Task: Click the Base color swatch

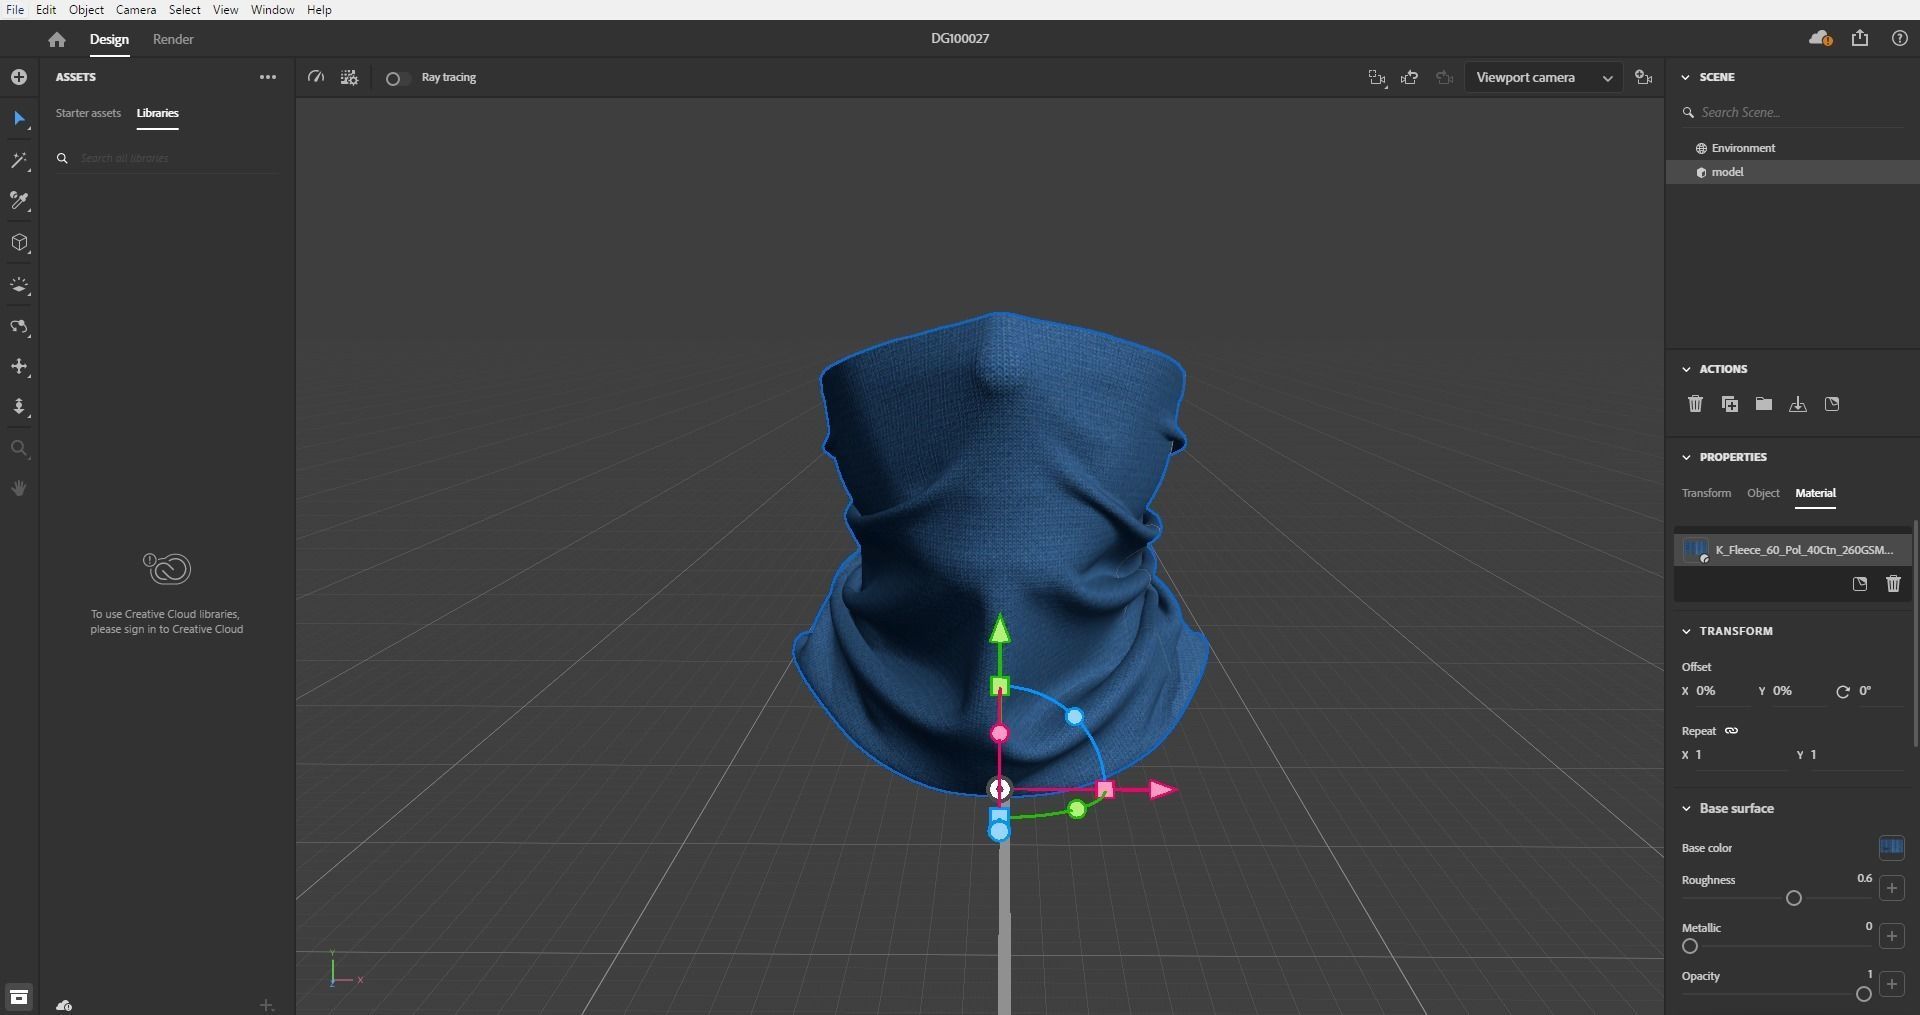Action: tap(1891, 848)
